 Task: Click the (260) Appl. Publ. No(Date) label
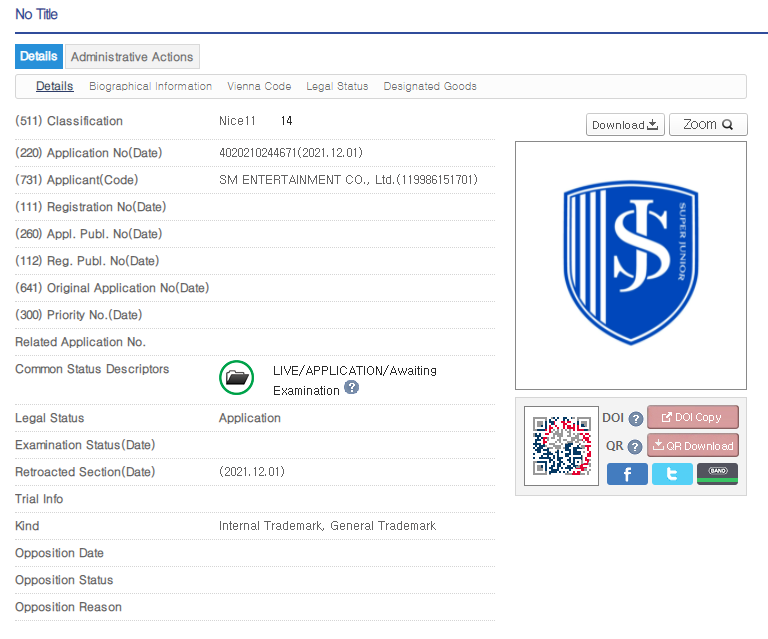(x=89, y=234)
